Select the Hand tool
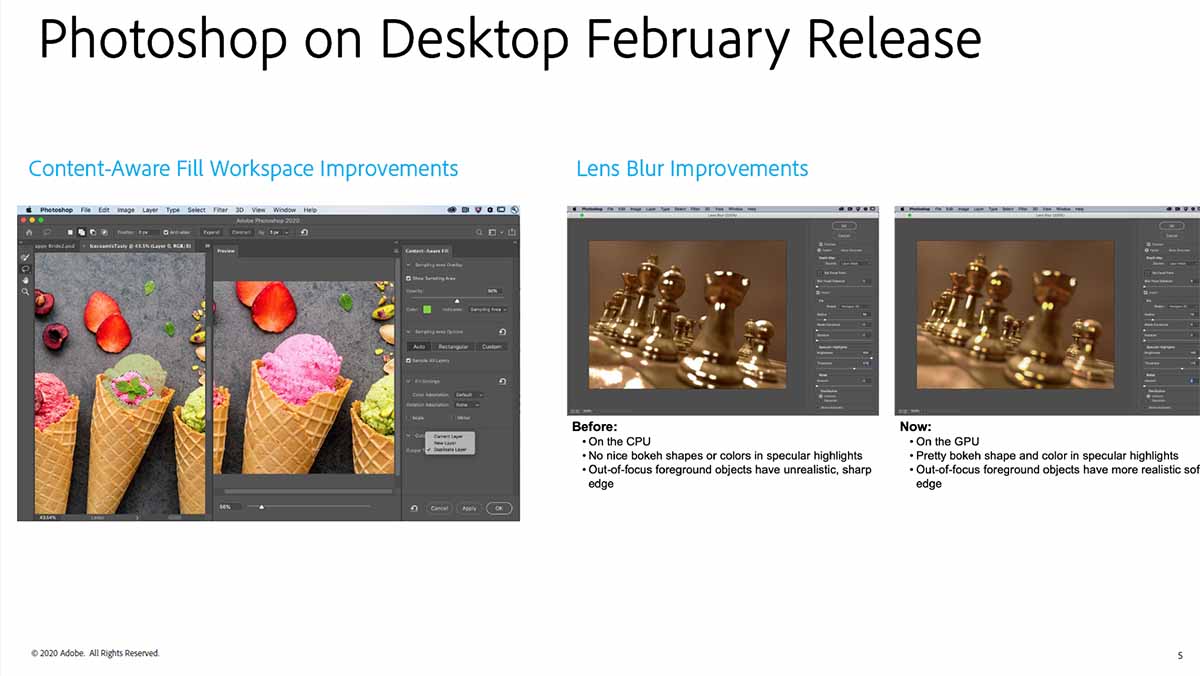This screenshot has height=676, width=1200. pyautogui.click(x=26, y=281)
